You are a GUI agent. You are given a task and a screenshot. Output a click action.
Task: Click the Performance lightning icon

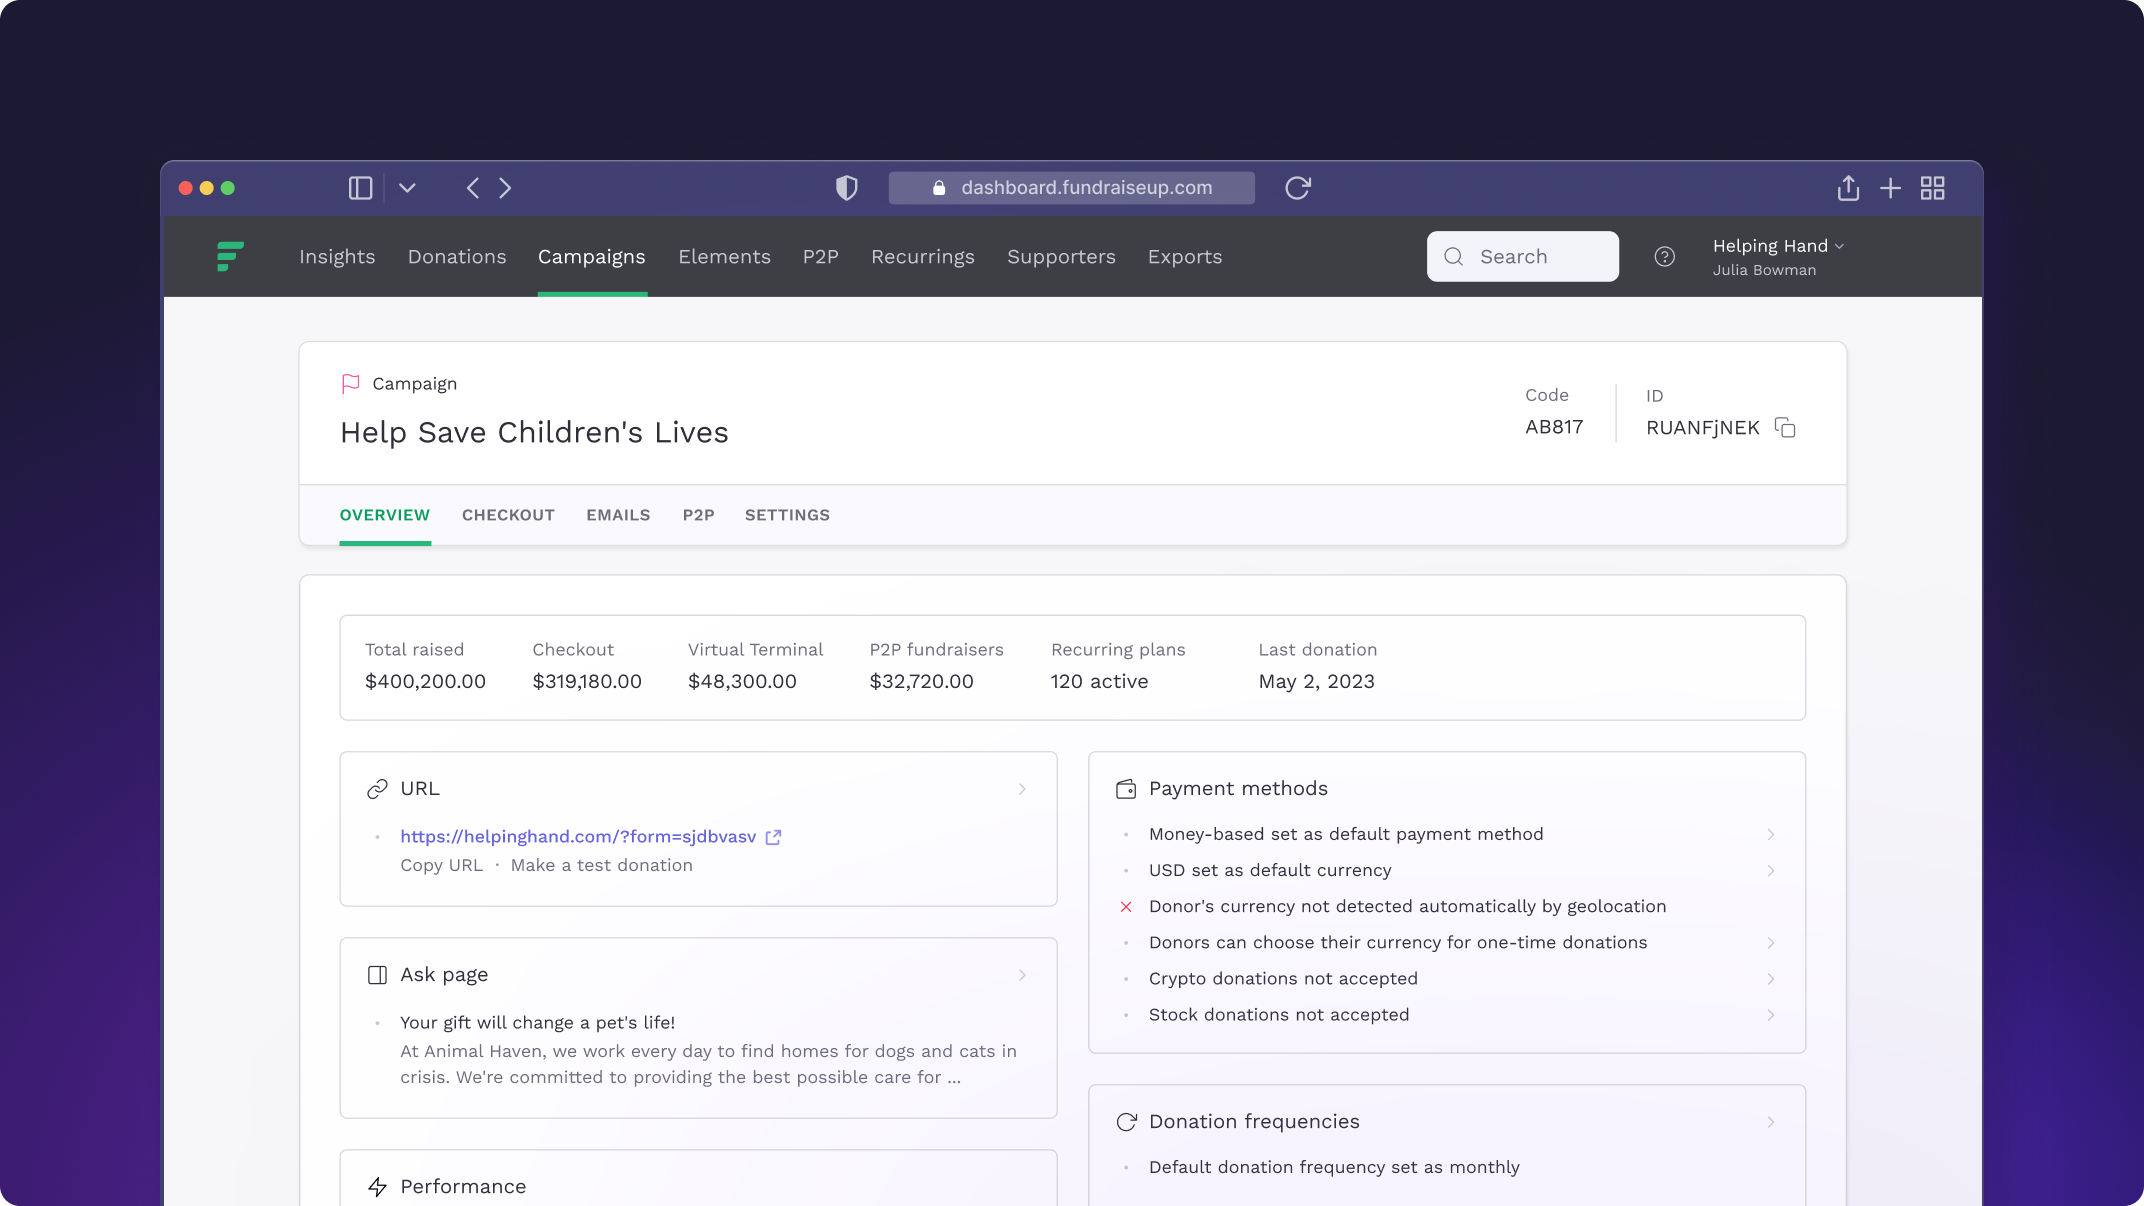377,1187
